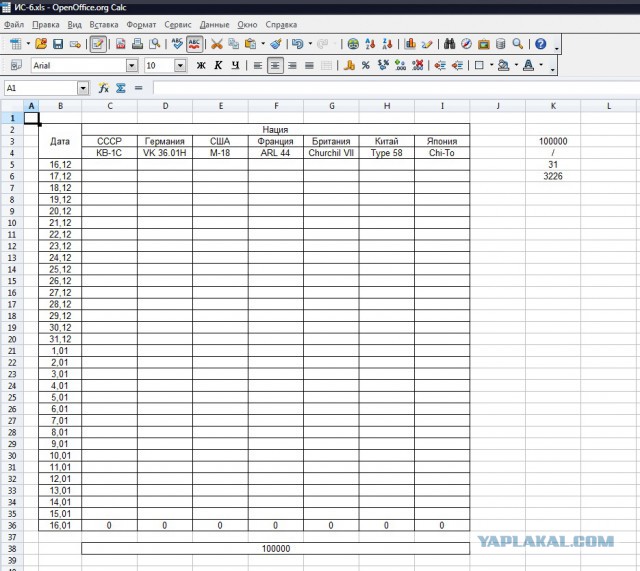Justify cell content

pyautogui.click(x=309, y=65)
